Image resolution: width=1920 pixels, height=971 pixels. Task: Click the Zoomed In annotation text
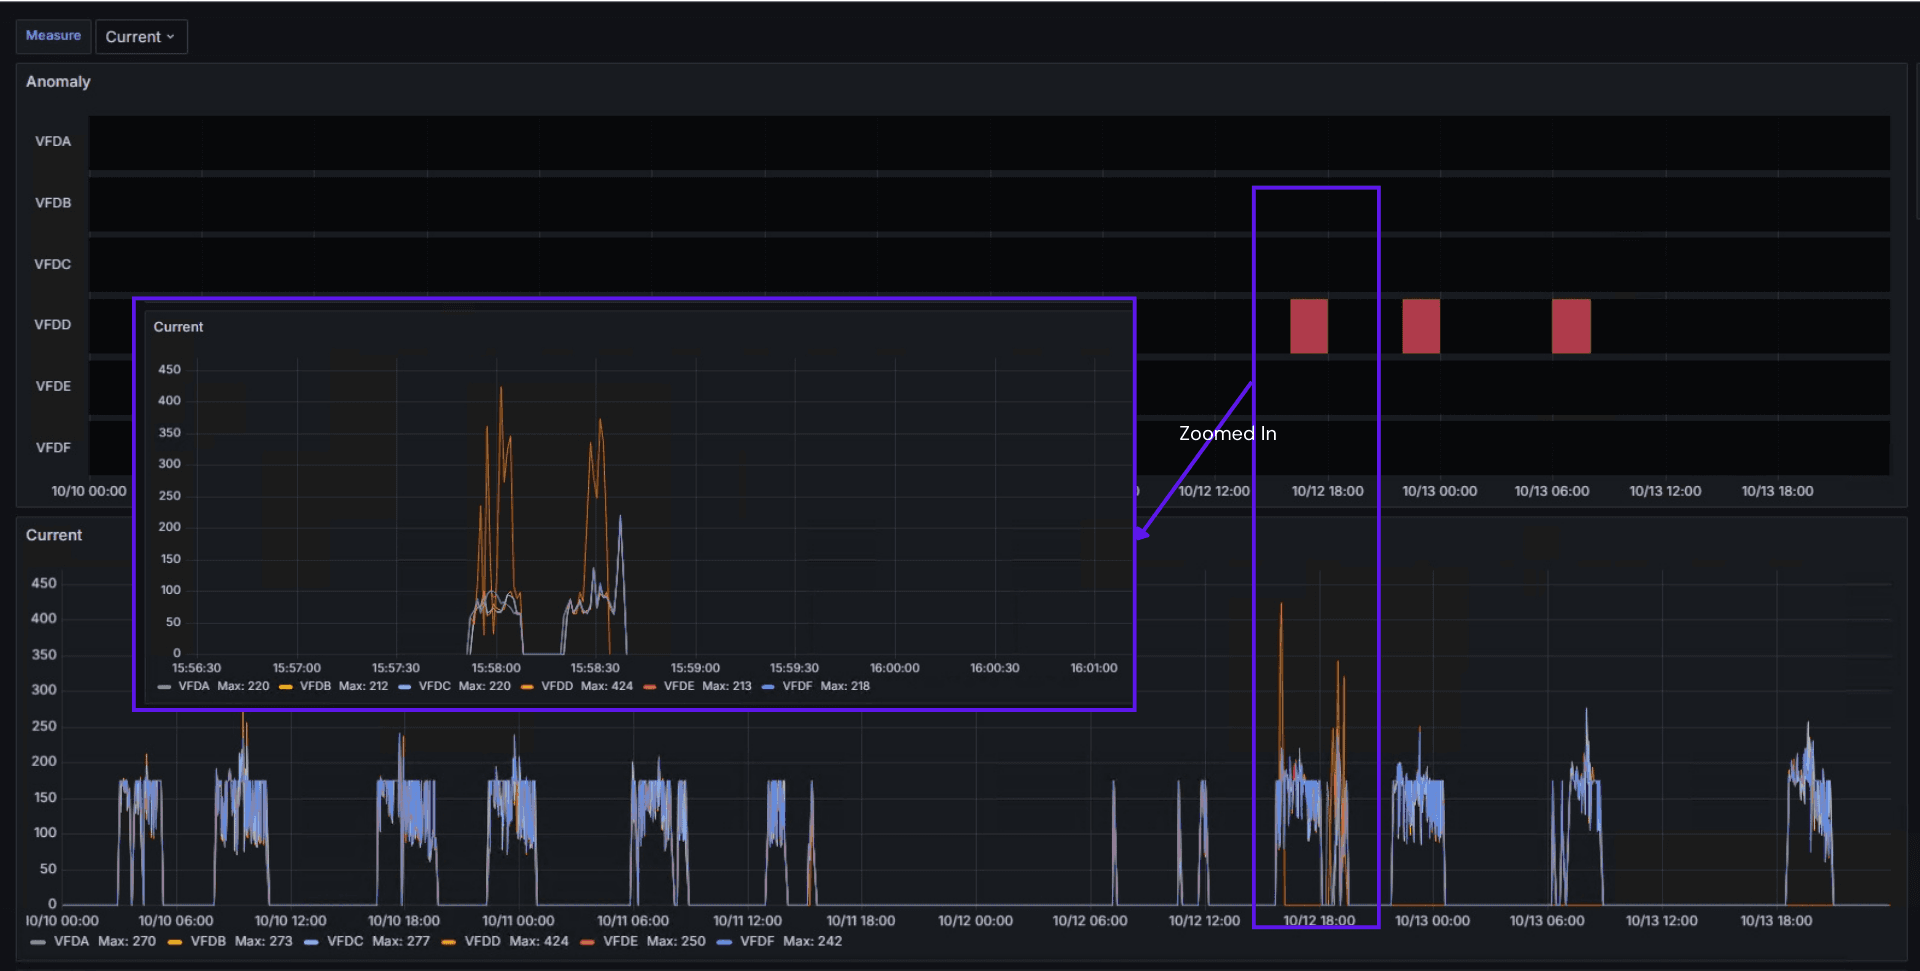1227,434
